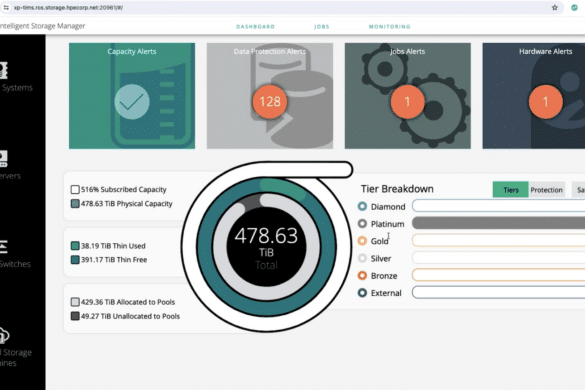Screen dimensions: 585x390
Task: Click the browser address bar URL
Action: coord(69,7)
